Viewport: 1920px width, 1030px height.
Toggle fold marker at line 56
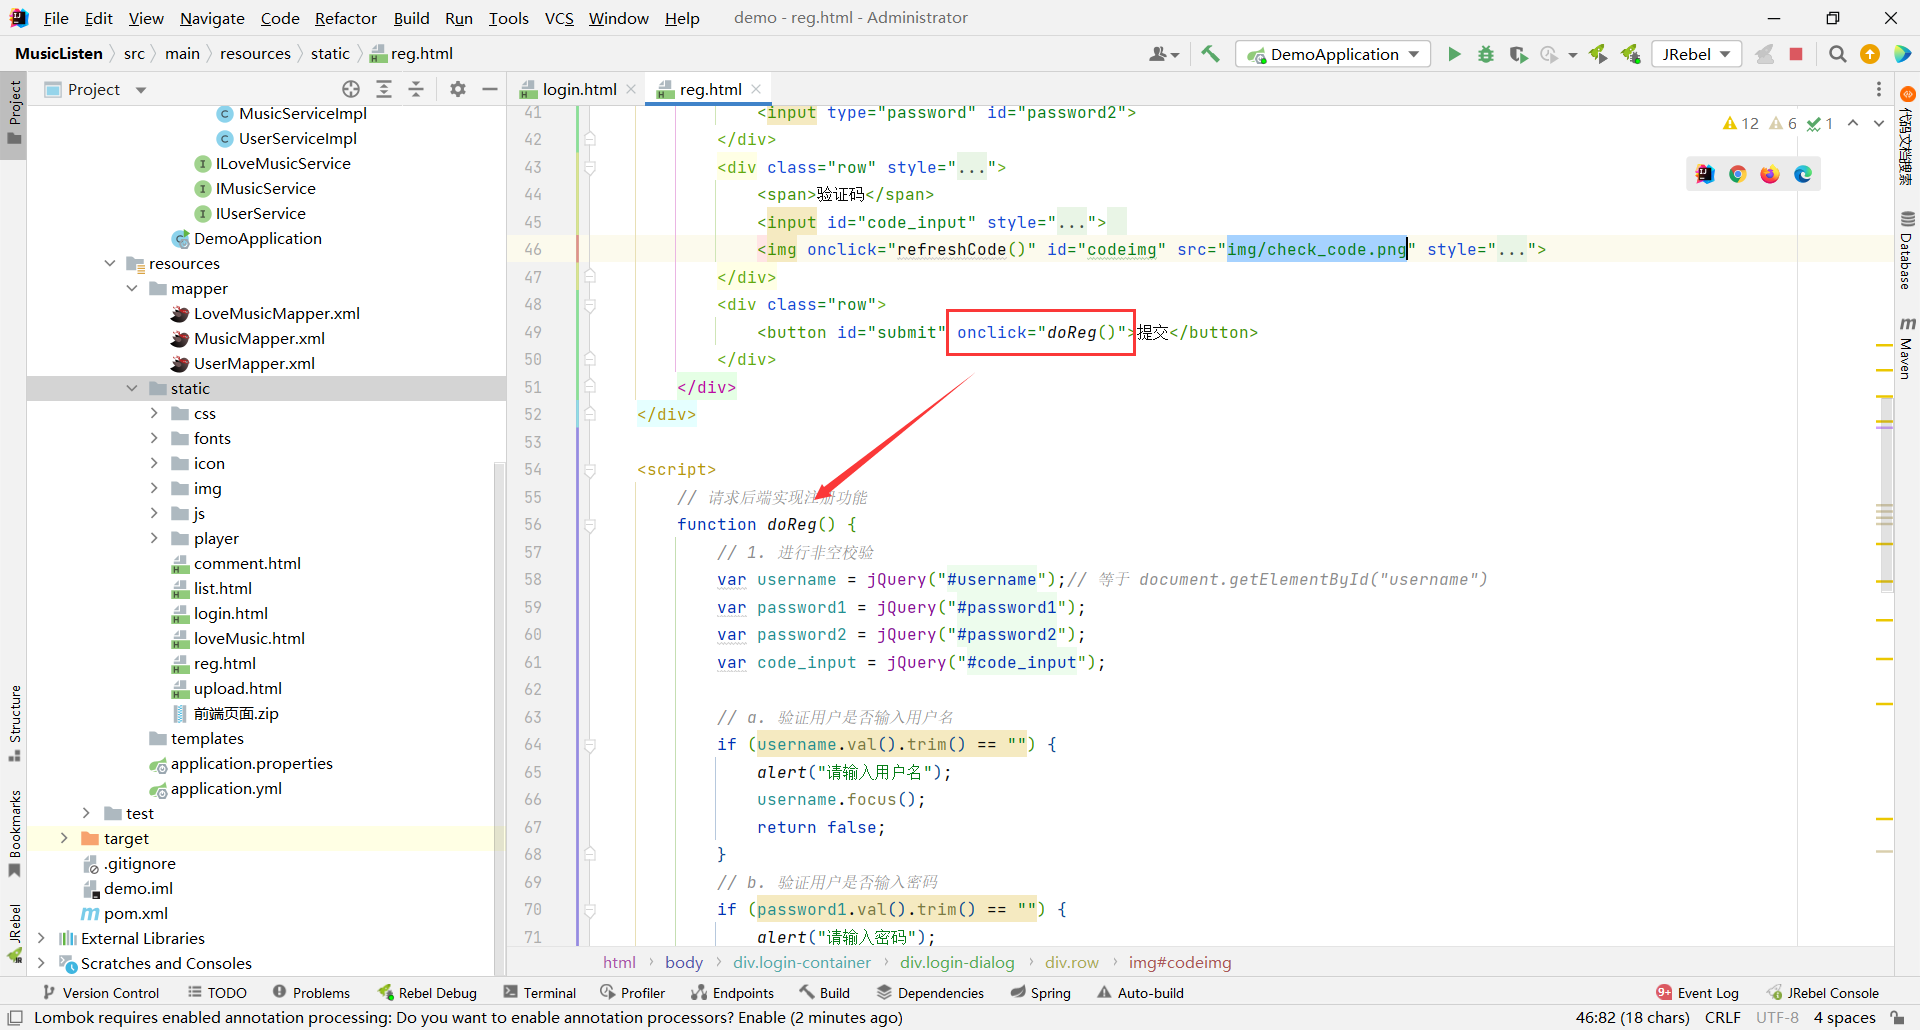coord(590,525)
